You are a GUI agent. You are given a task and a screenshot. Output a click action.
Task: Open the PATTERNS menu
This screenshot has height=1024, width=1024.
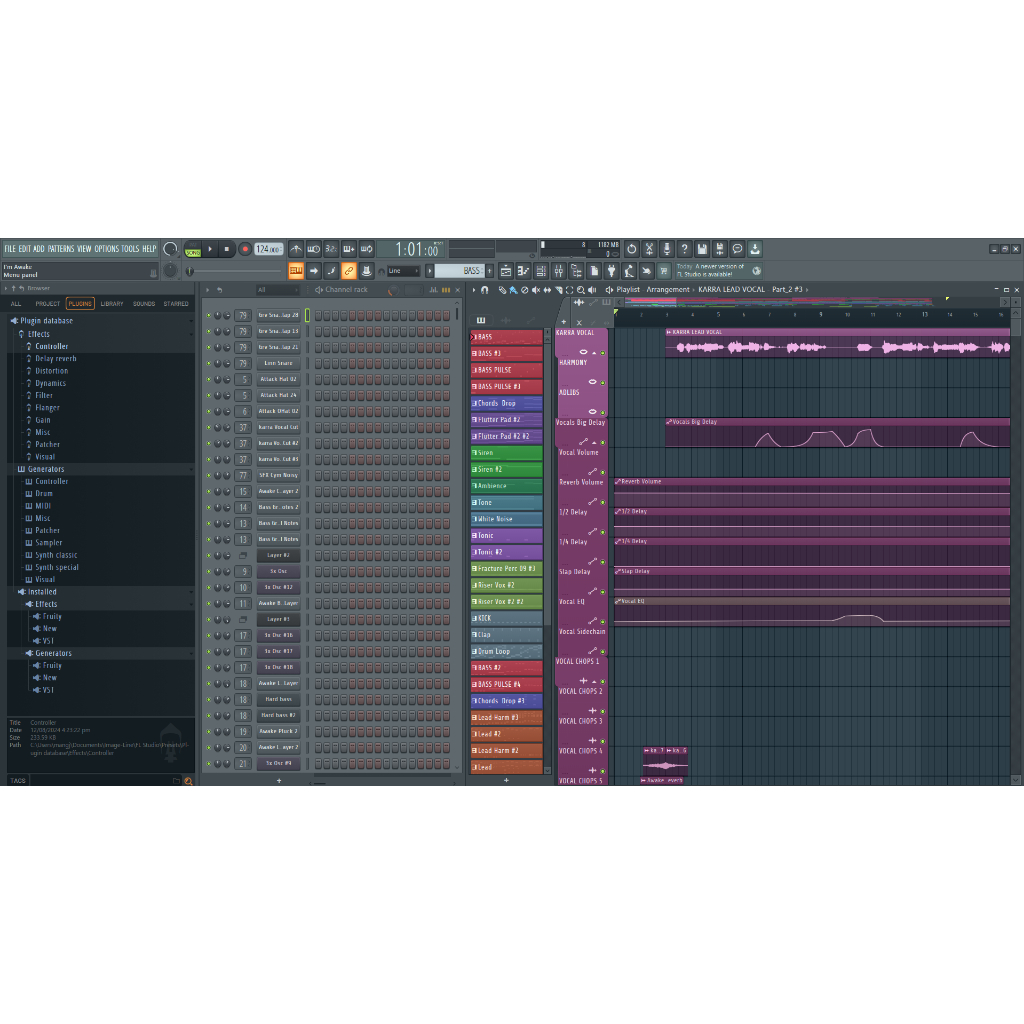click(x=61, y=249)
